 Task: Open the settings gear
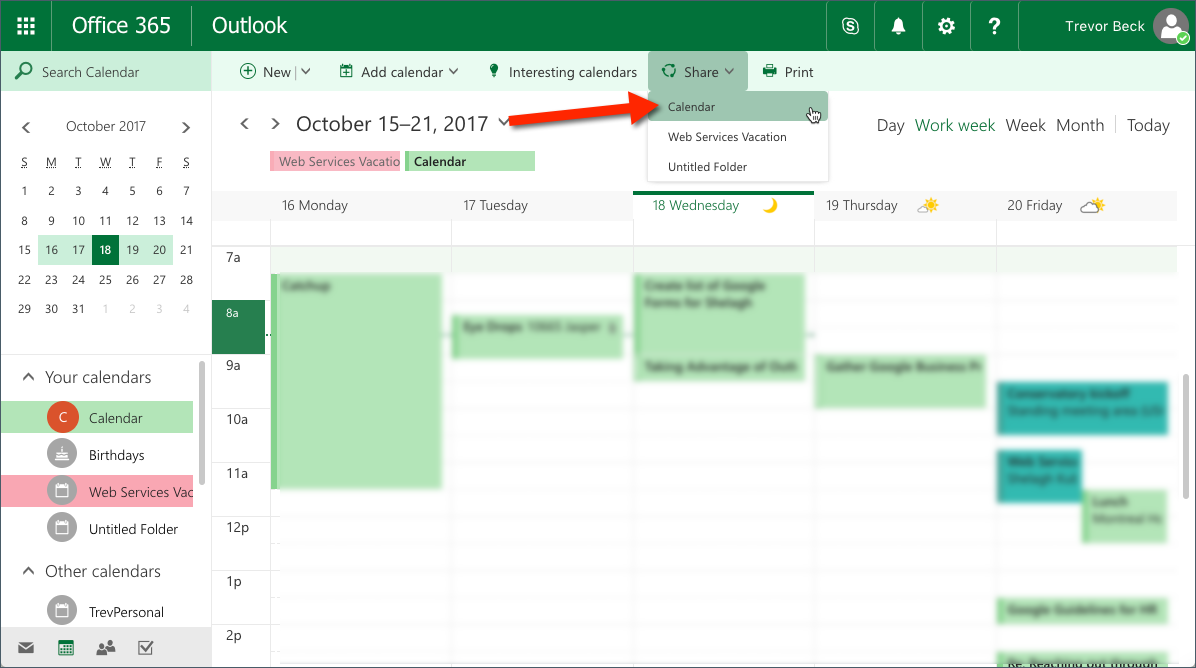pos(946,26)
